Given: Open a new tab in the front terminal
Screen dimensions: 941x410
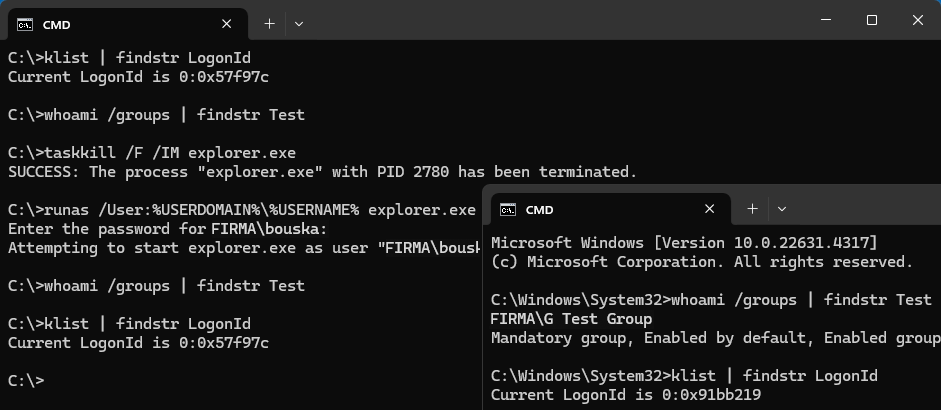Looking at the screenshot, I should click(x=752, y=209).
